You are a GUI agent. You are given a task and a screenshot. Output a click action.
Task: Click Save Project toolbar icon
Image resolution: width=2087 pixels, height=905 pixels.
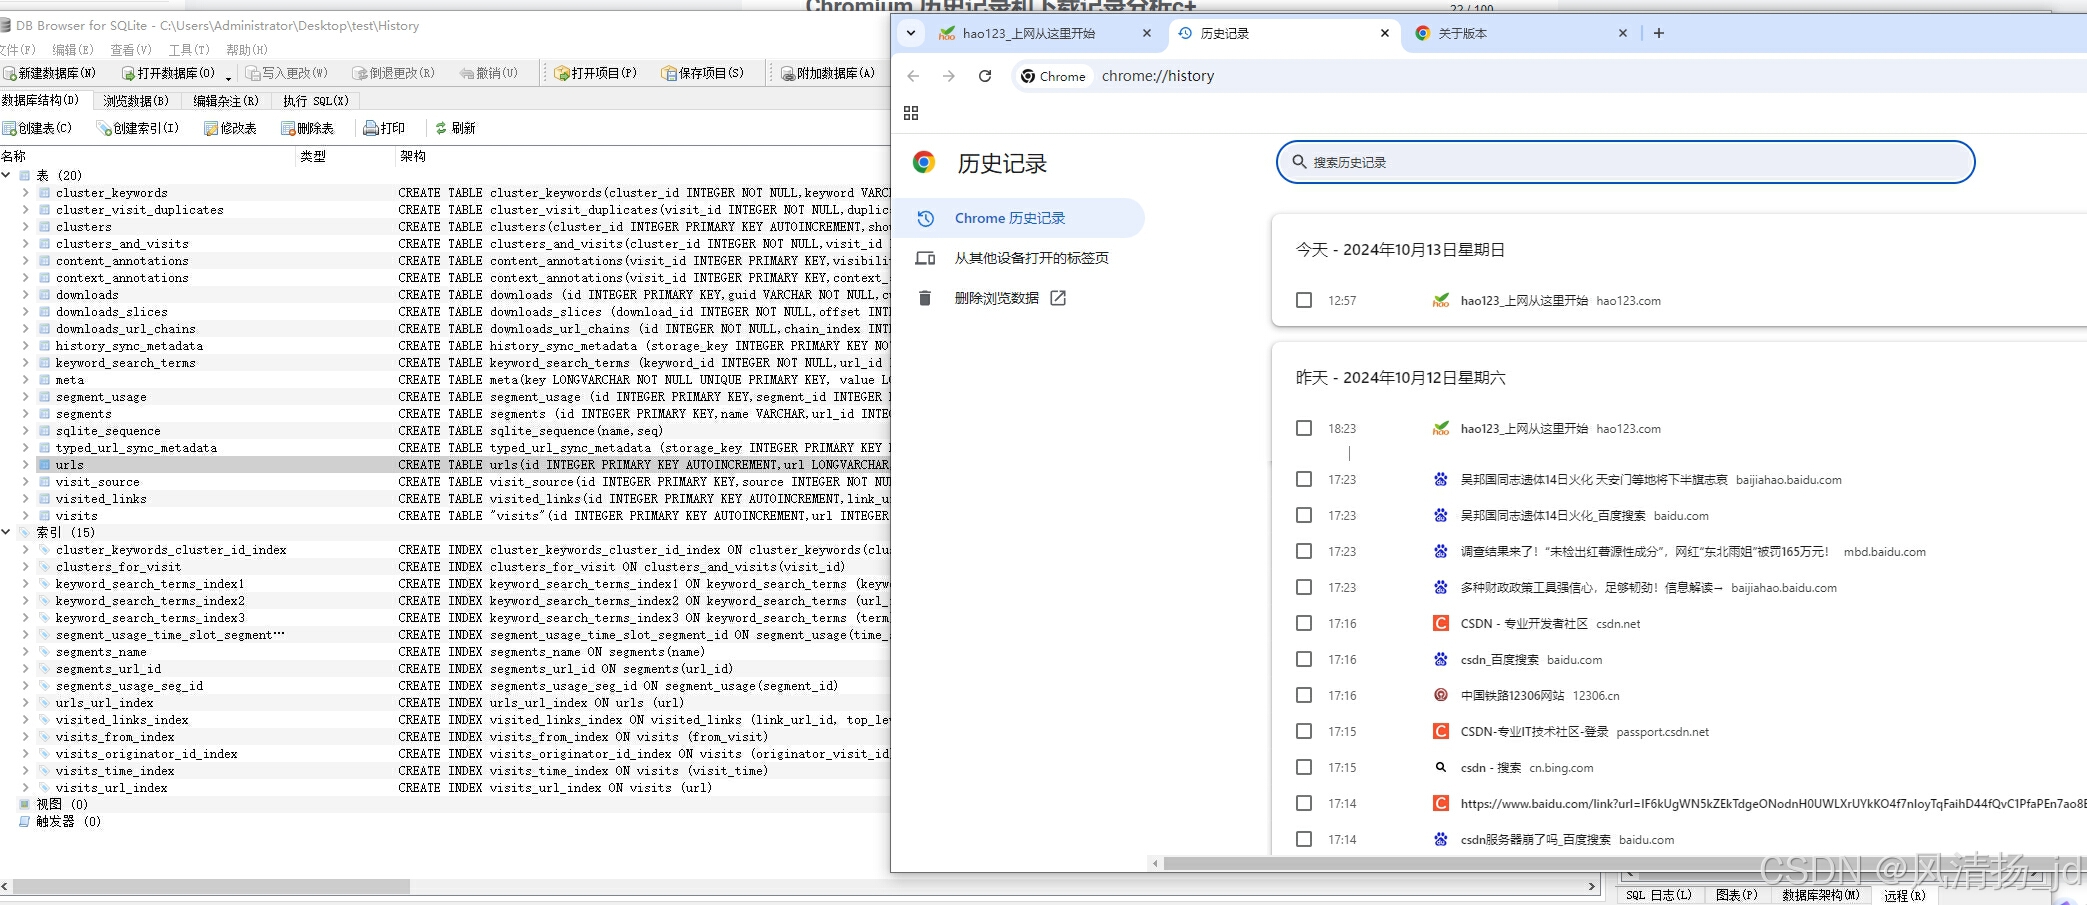(669, 73)
